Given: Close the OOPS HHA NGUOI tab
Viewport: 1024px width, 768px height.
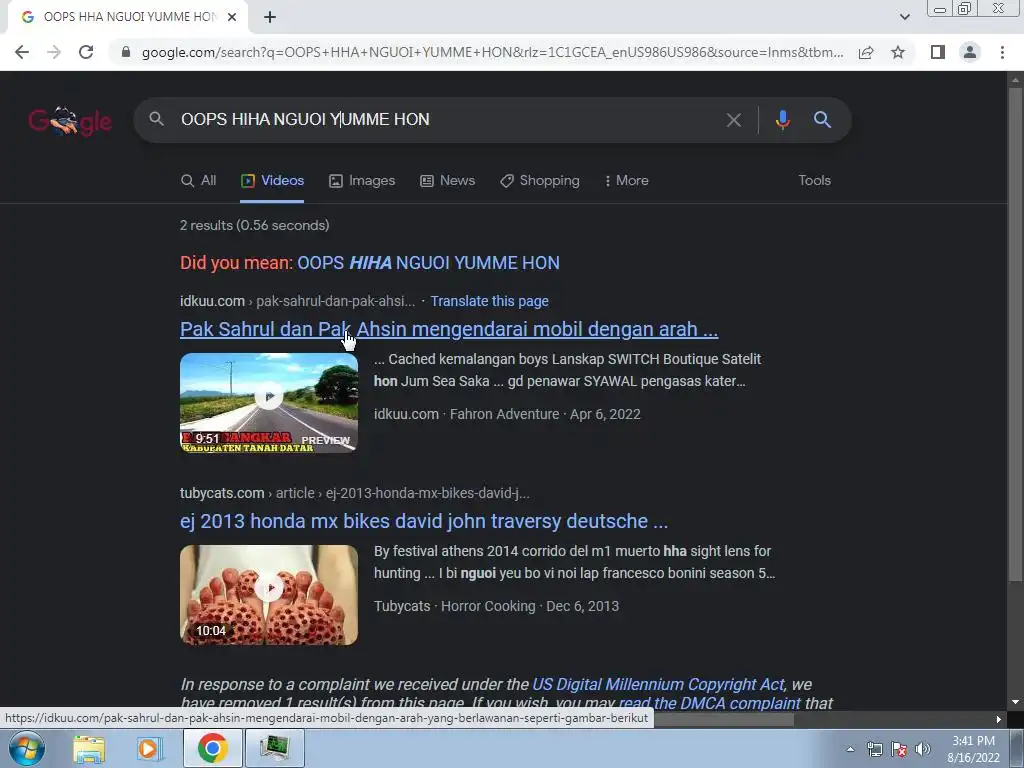Looking at the screenshot, I should 232,17.
